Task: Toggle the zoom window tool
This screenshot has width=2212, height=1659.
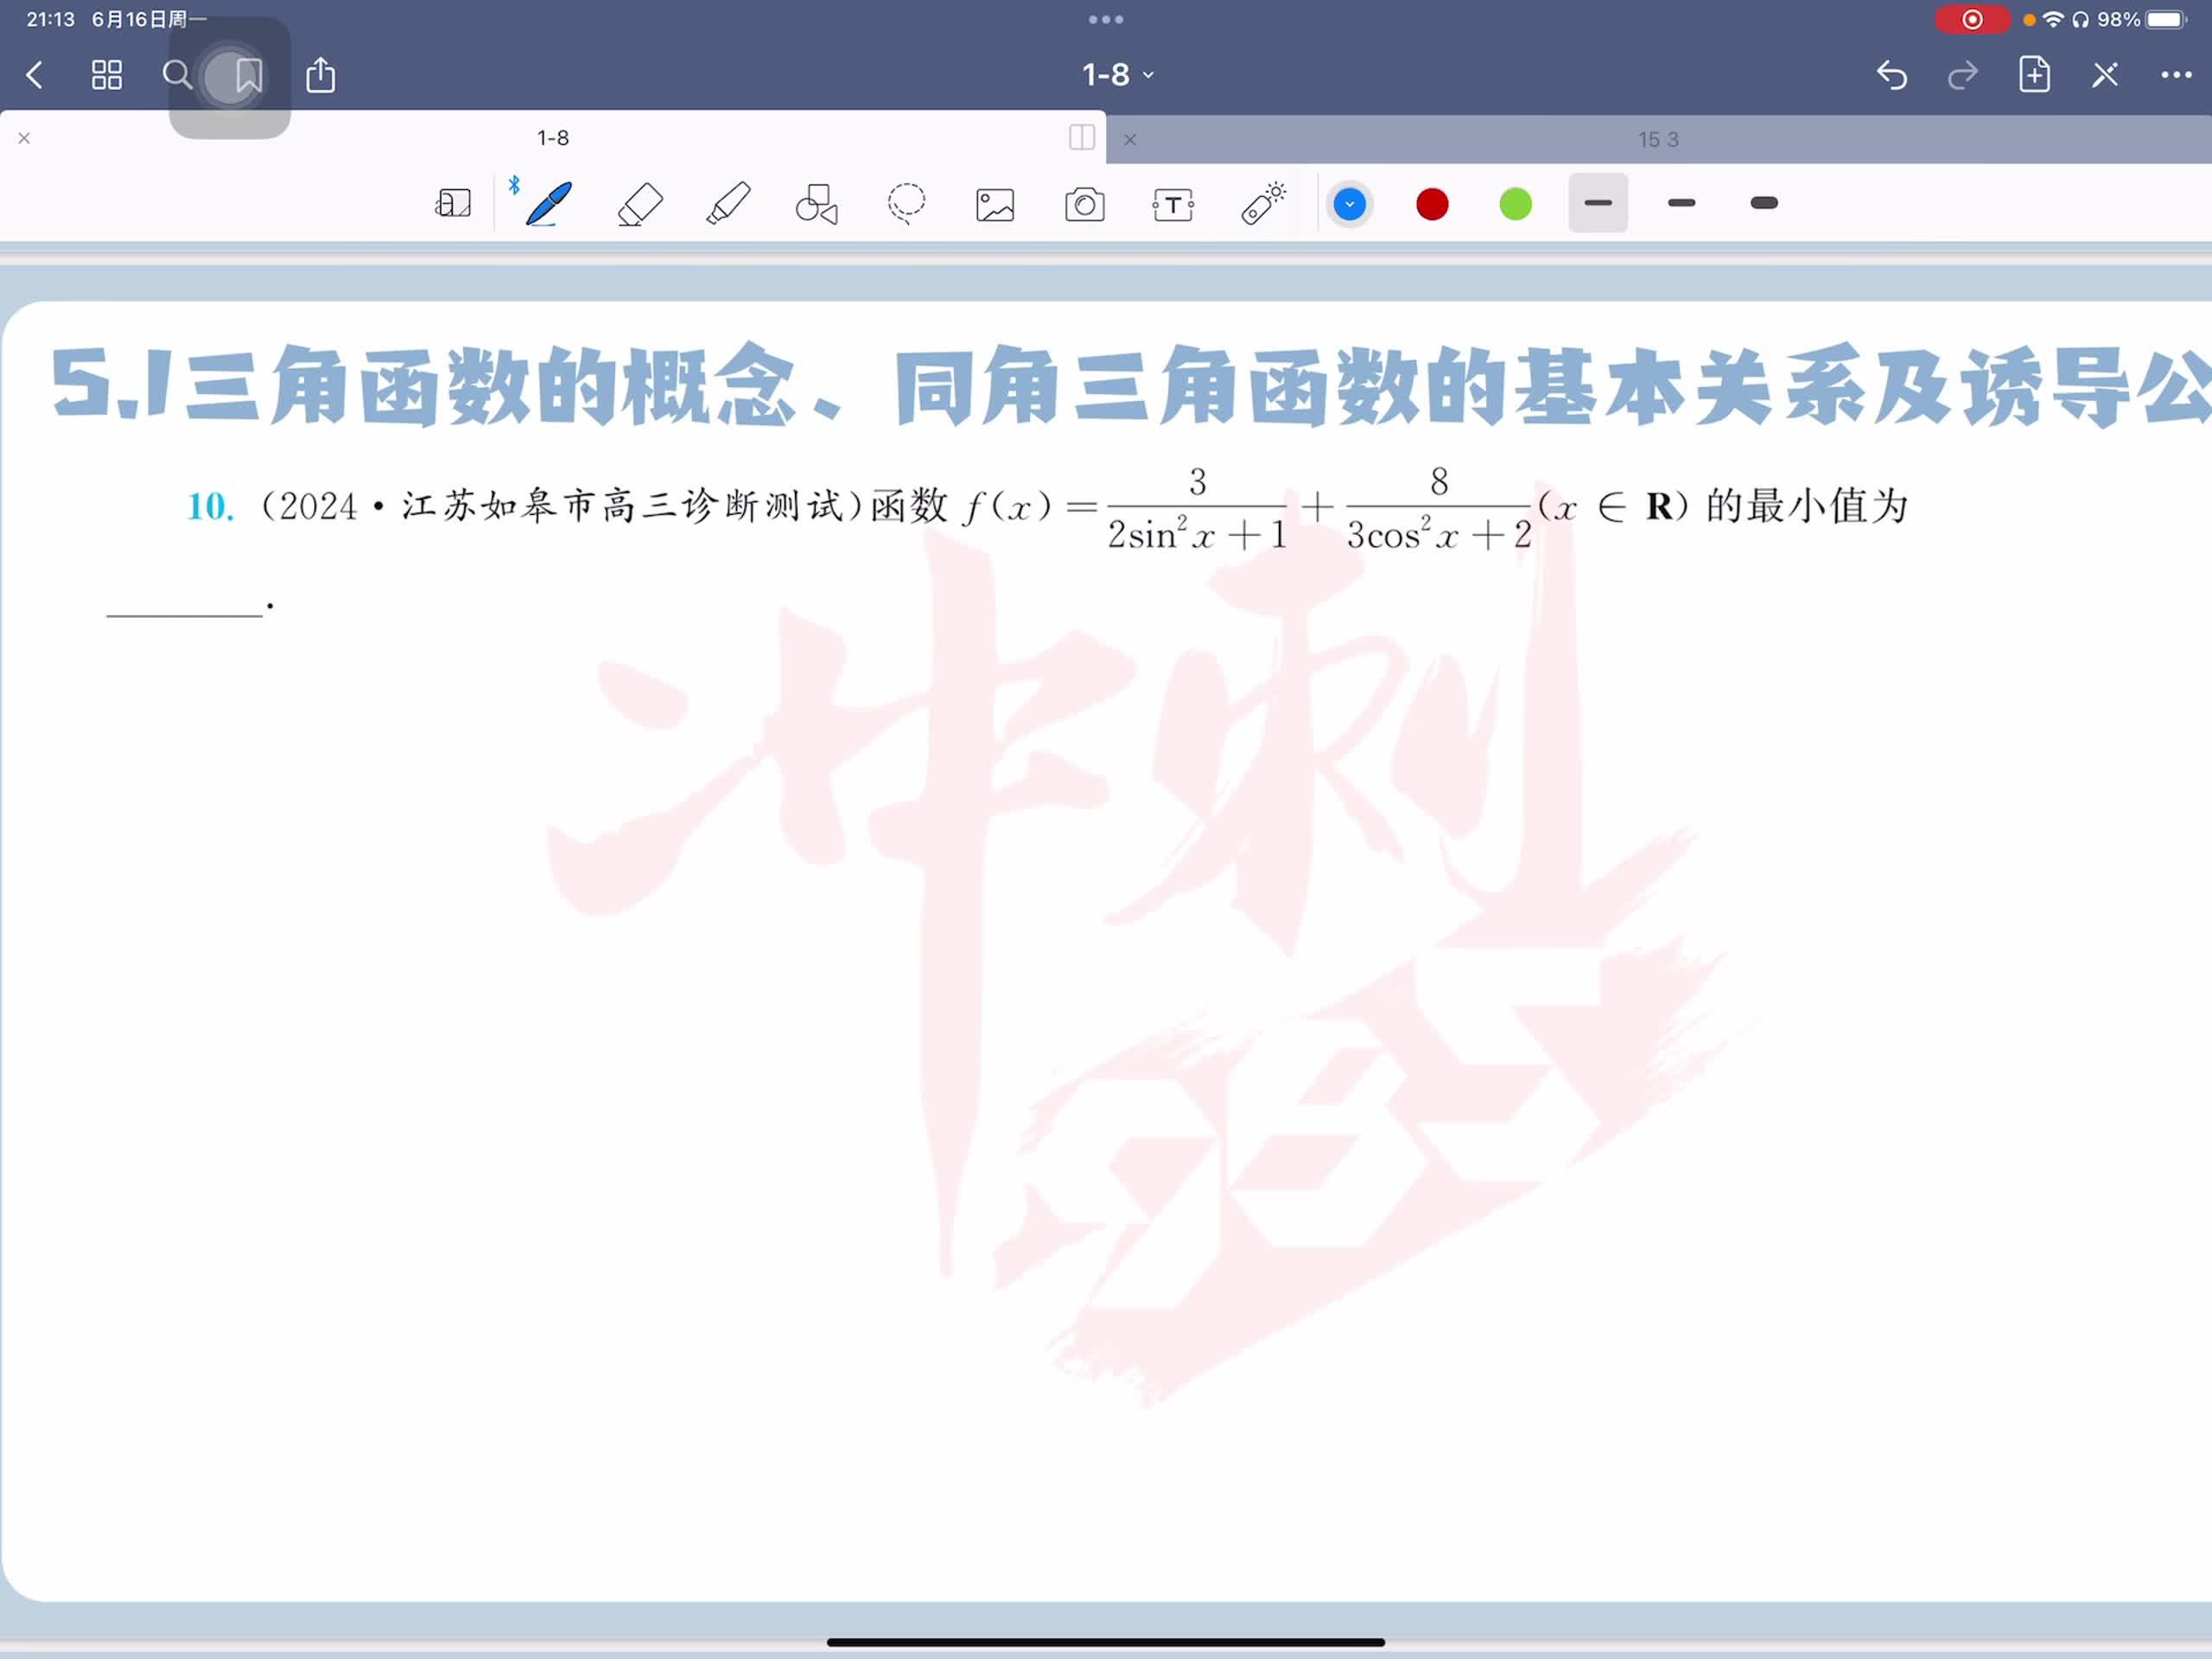Action: point(453,204)
